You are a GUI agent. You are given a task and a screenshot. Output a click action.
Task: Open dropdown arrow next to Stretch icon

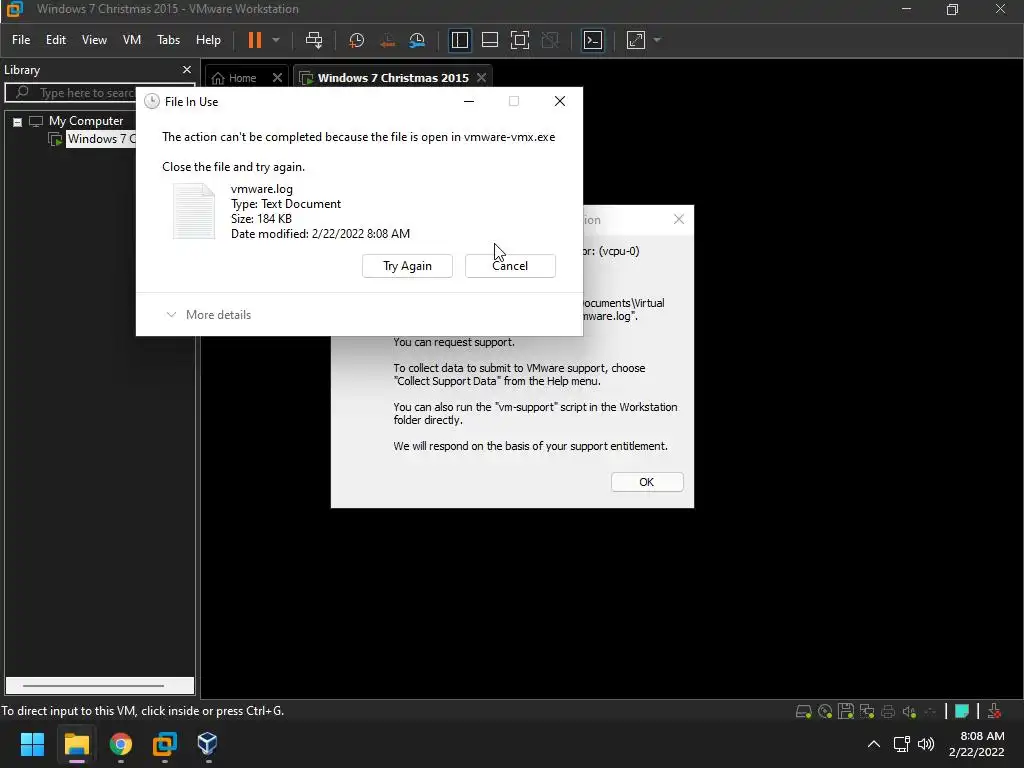tap(657, 40)
